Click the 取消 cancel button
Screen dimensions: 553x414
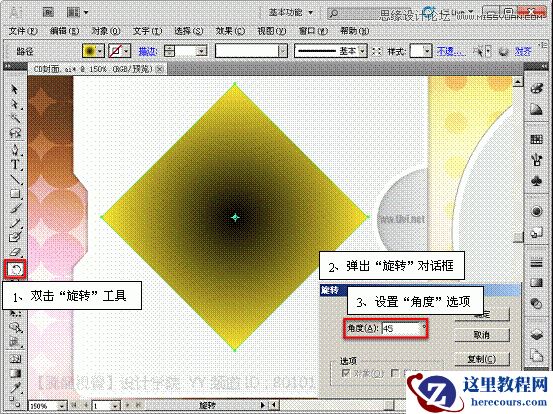coord(482,335)
